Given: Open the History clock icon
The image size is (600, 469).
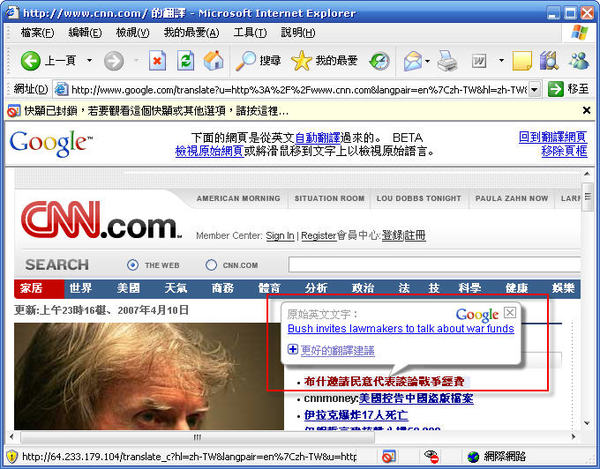Looking at the screenshot, I should pyautogui.click(x=379, y=61).
